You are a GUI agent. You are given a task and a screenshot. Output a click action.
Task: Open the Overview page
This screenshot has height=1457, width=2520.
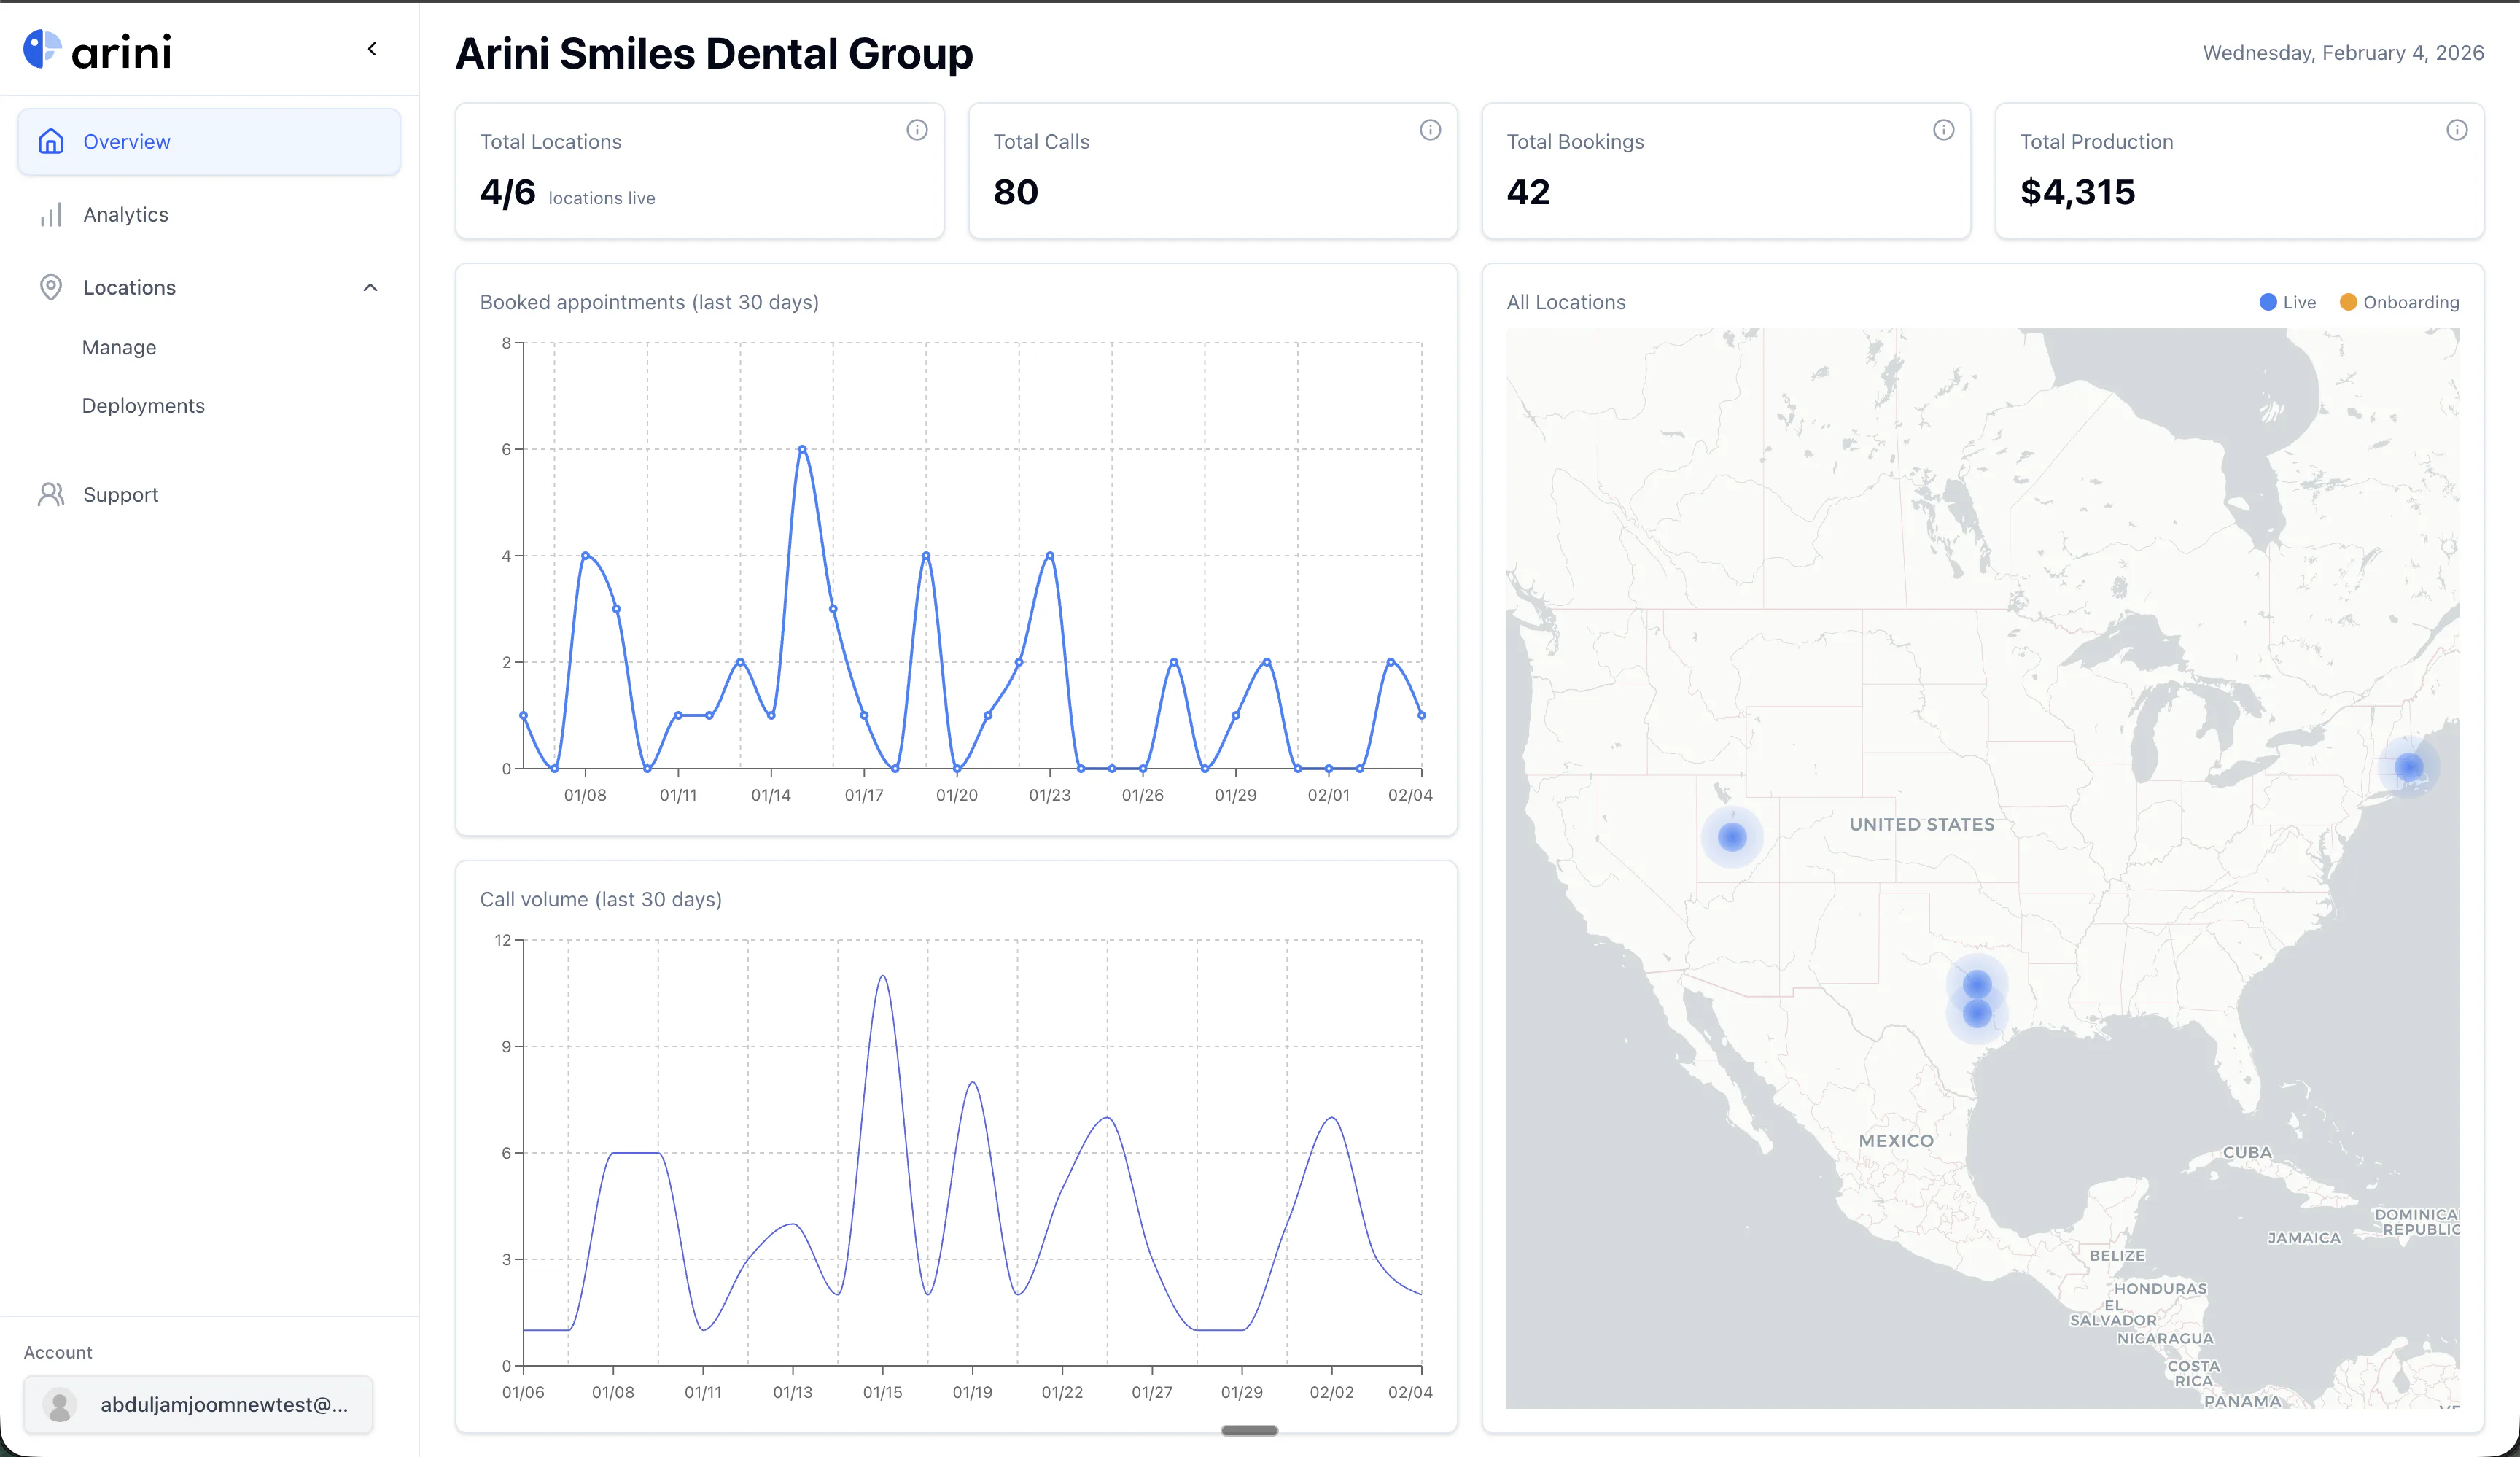(x=209, y=142)
